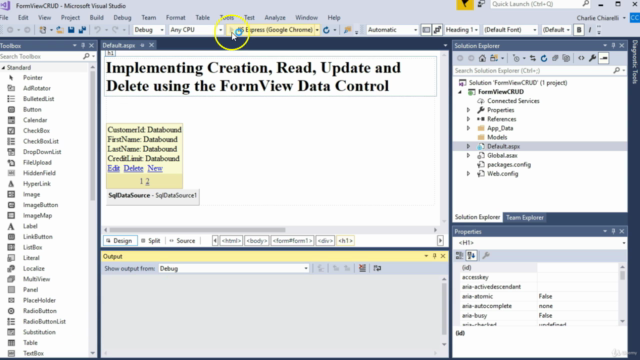Click the browser Refresh icon in toolbar
Image resolution: width=640 pixels, height=360 pixels.
pyautogui.click(x=326, y=30)
